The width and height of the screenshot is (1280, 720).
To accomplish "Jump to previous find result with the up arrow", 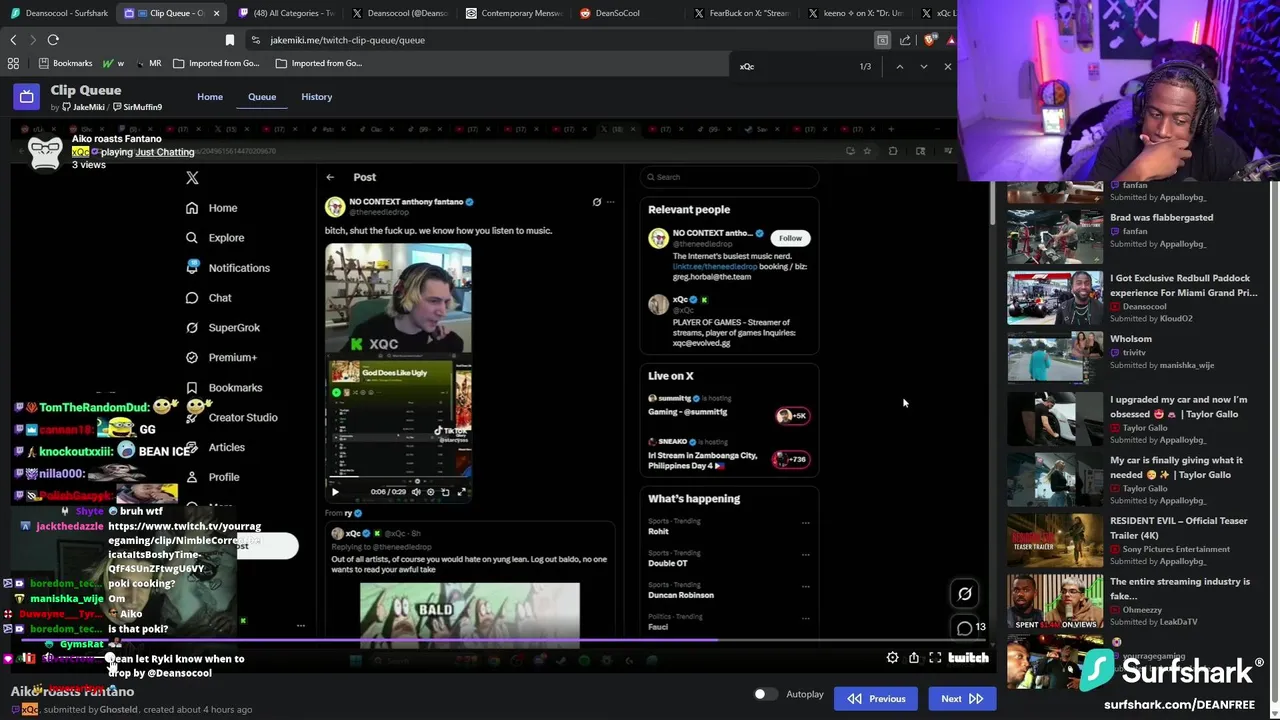I will point(899,66).
